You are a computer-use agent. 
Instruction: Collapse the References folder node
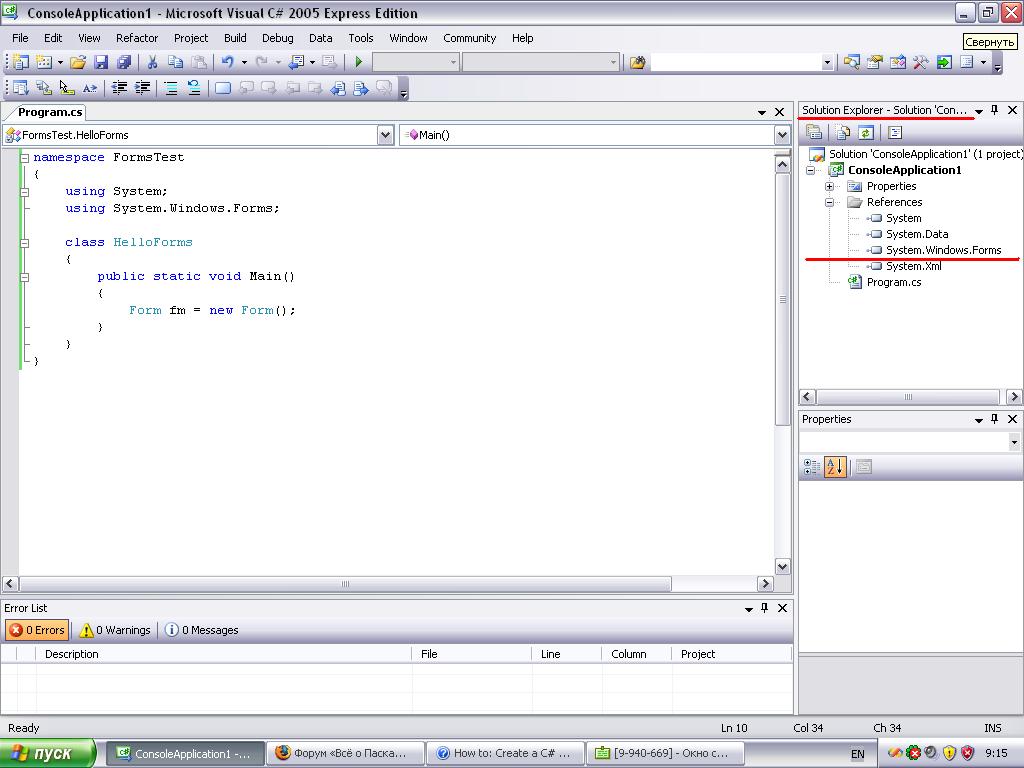click(x=829, y=202)
